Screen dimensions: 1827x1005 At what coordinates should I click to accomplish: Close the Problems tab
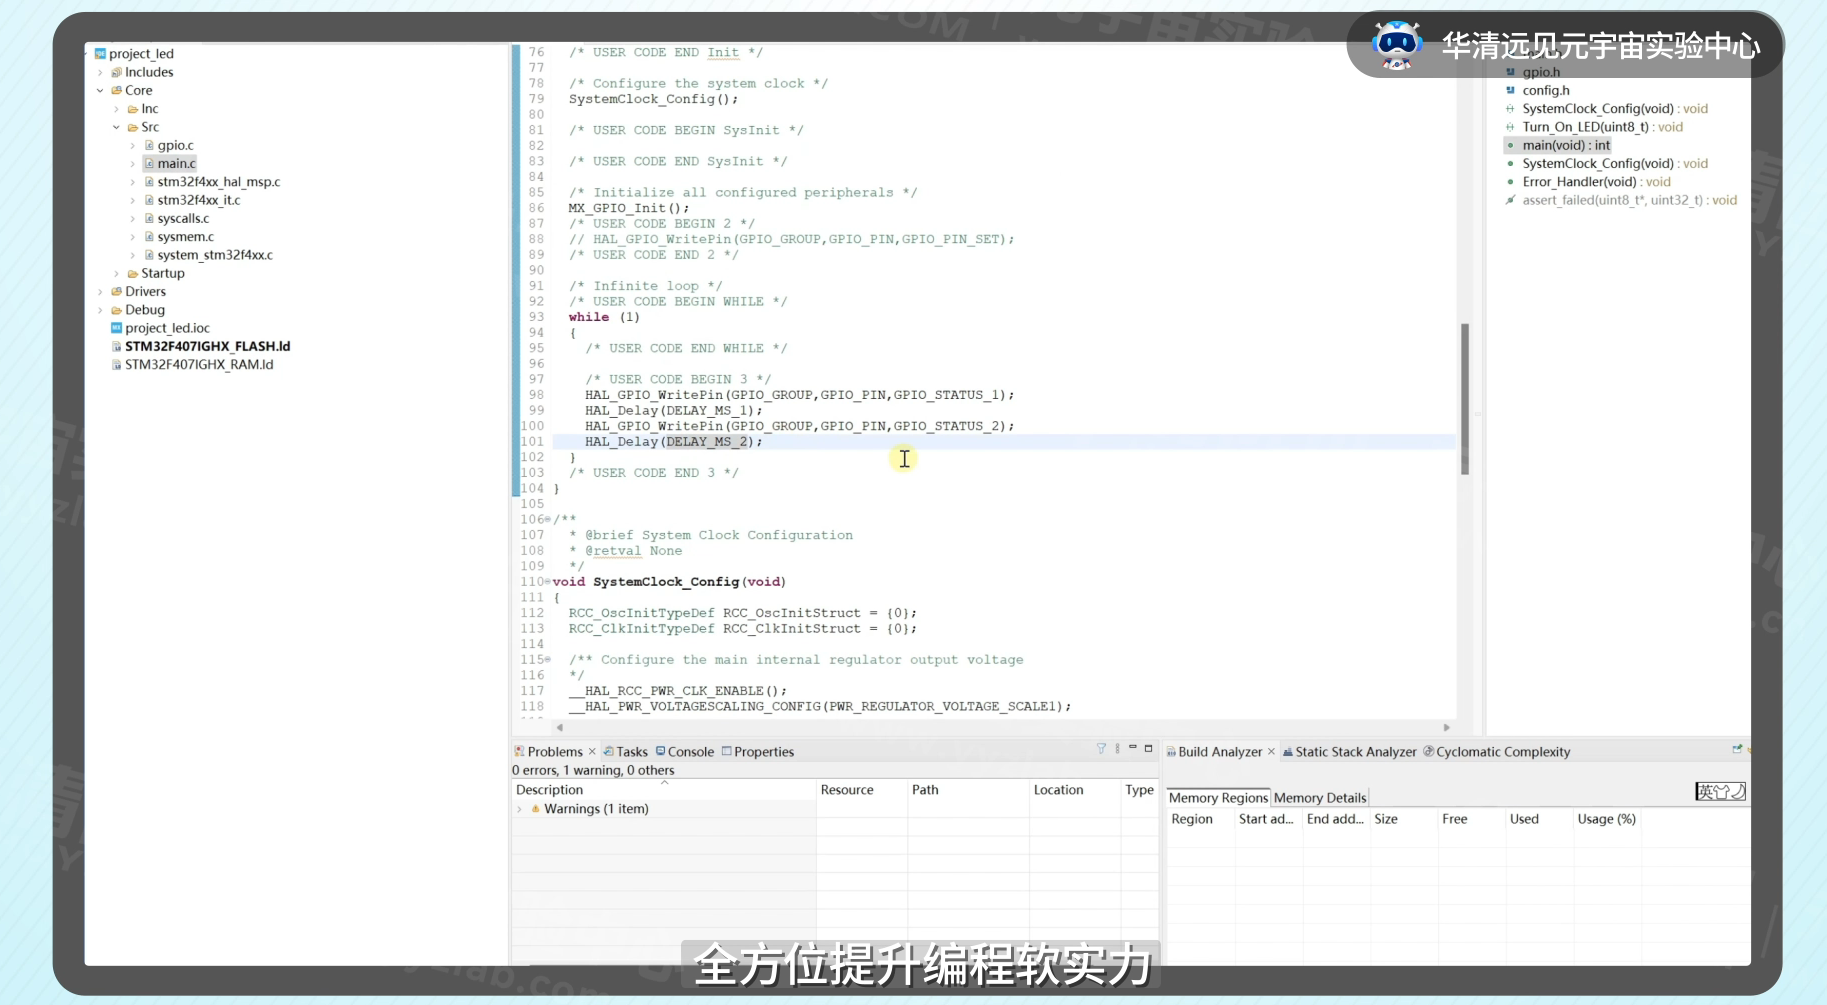[x=592, y=752]
